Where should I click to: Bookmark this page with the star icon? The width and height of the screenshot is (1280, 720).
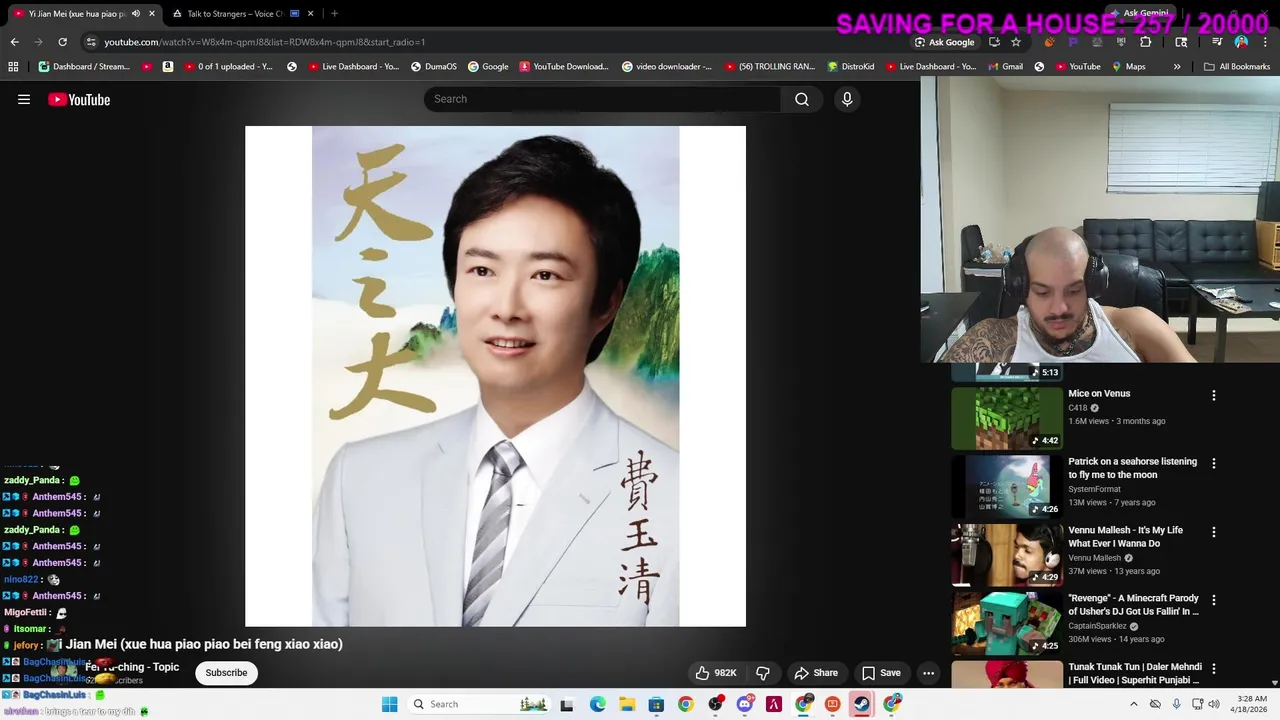(x=1016, y=42)
